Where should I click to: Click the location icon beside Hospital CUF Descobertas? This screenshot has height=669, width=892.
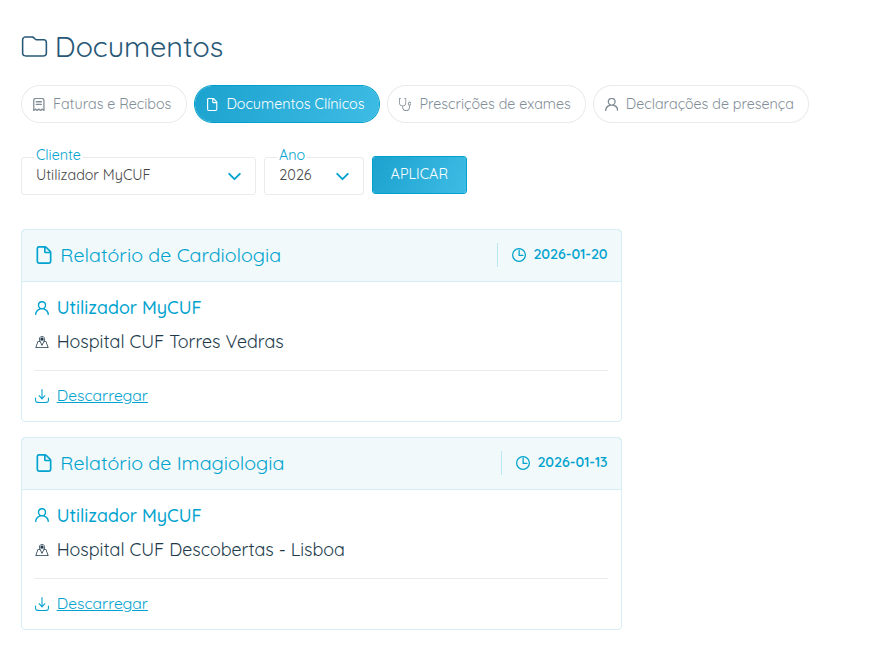[42, 551]
